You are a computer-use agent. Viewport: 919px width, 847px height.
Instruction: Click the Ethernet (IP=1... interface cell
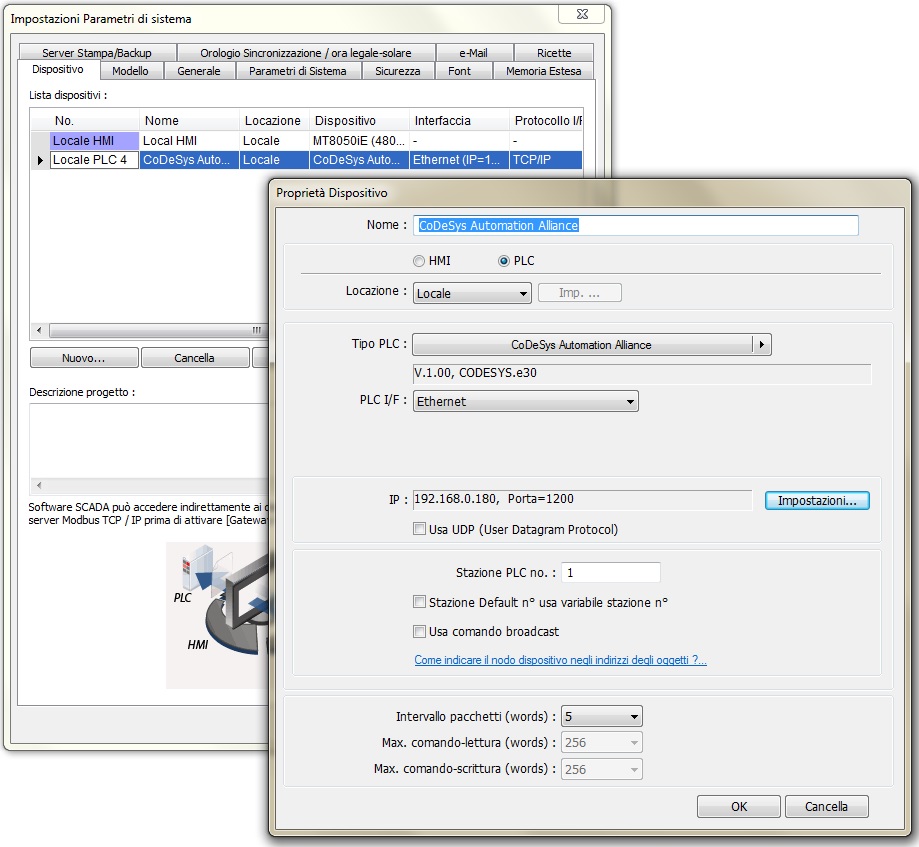(x=459, y=160)
